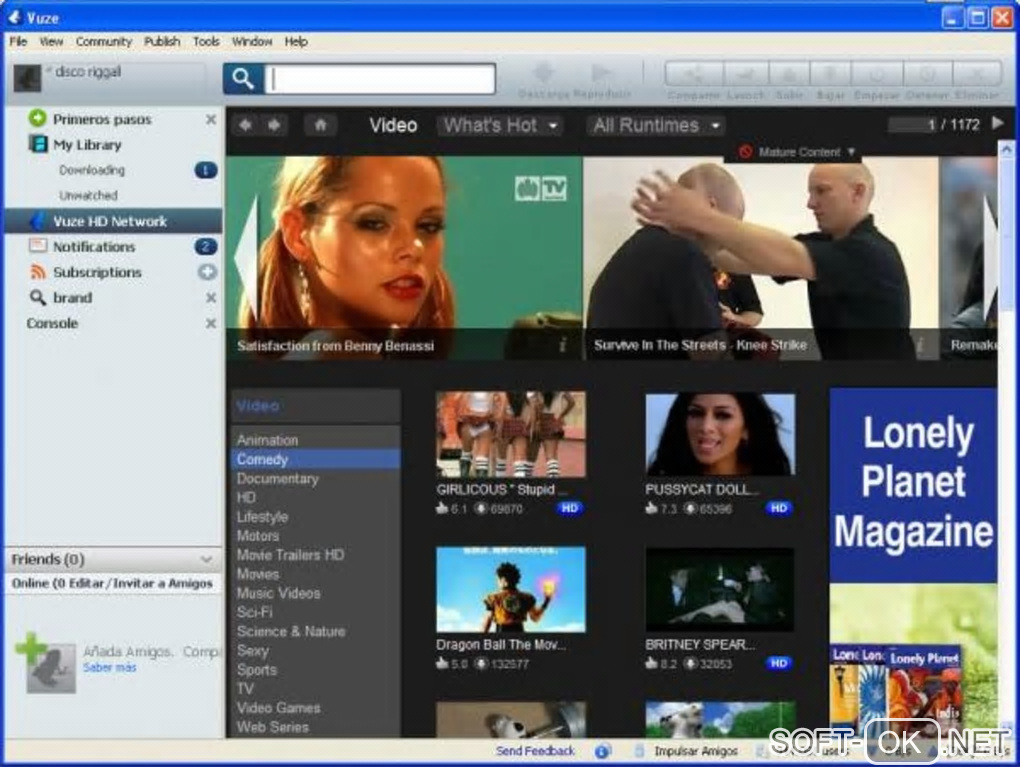
Task: Select Vuze HD Network in sidebar
Action: click(x=113, y=221)
